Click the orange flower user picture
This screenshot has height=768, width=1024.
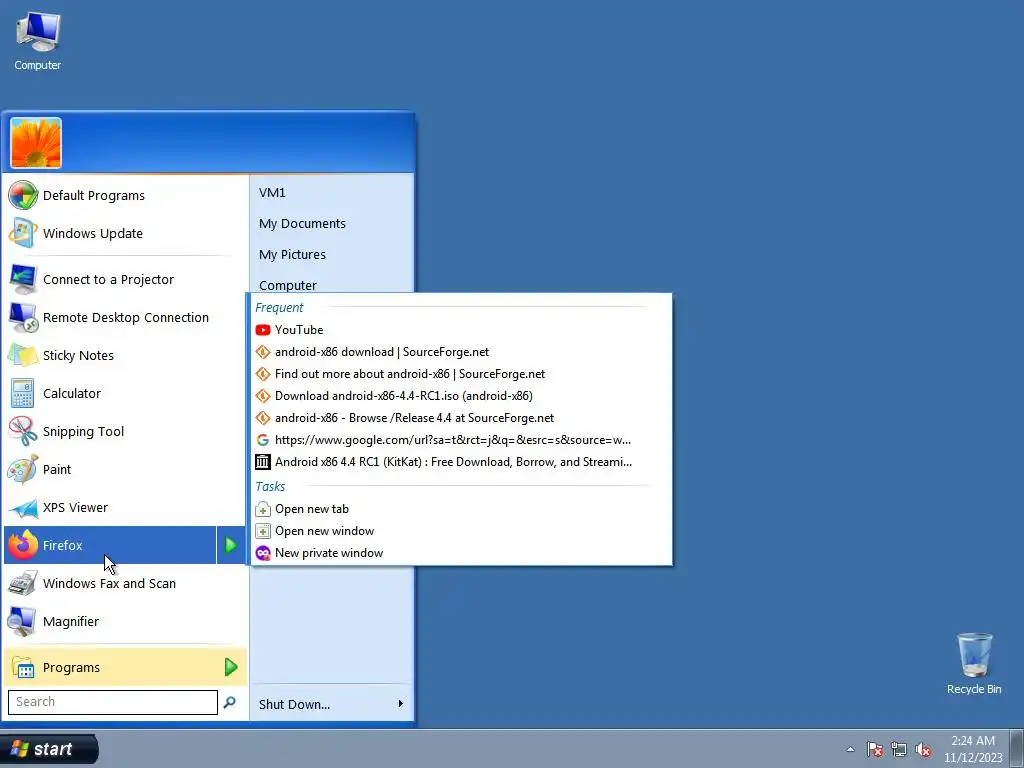[36, 143]
